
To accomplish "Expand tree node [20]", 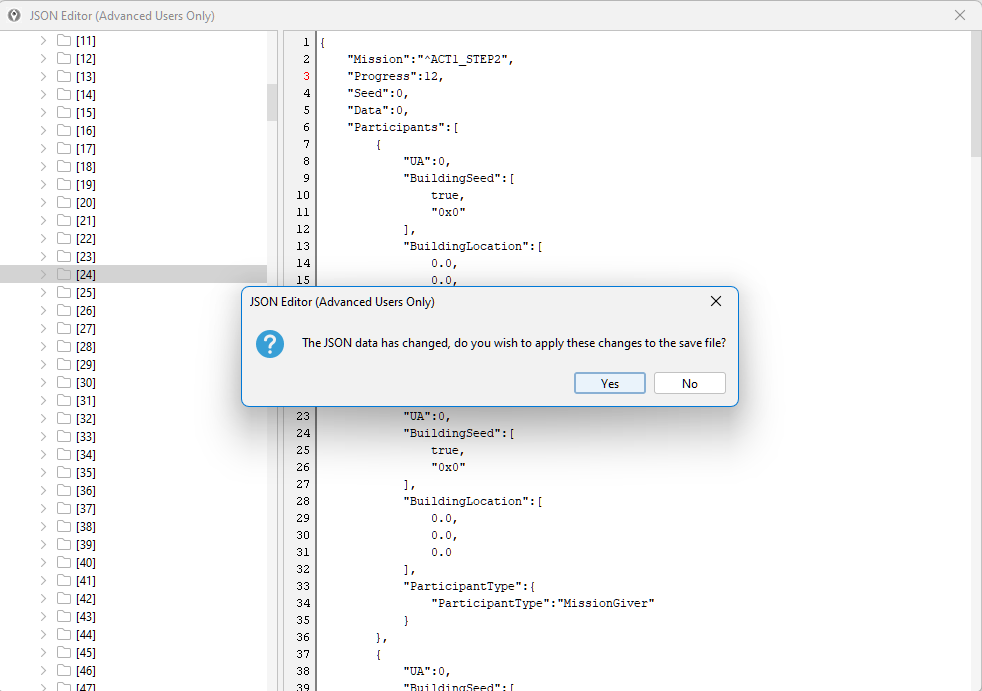I will coord(43,202).
